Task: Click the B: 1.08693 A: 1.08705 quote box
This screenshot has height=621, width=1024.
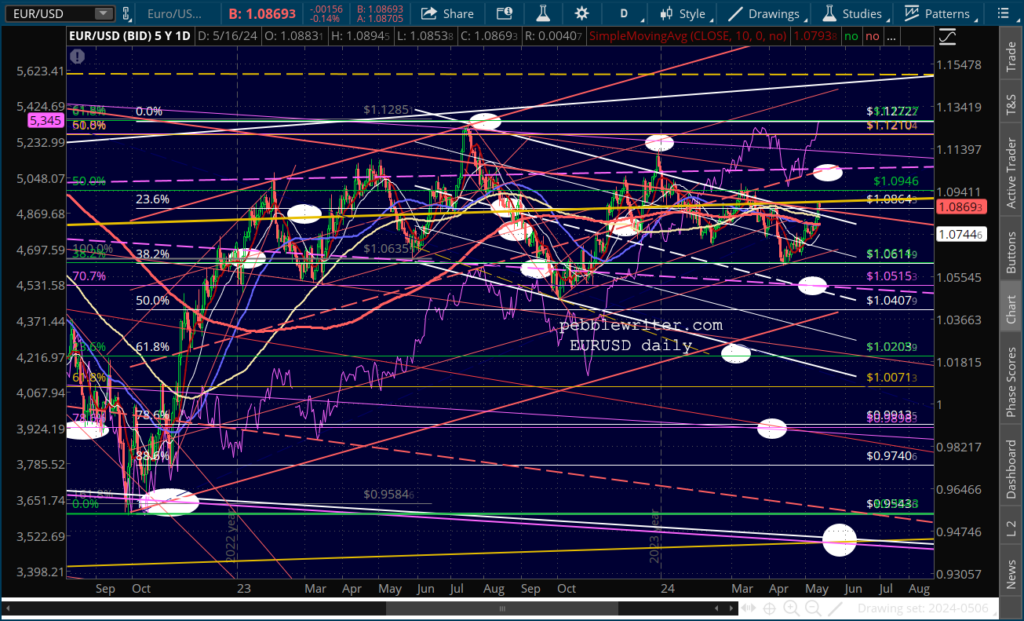Action: (x=380, y=13)
